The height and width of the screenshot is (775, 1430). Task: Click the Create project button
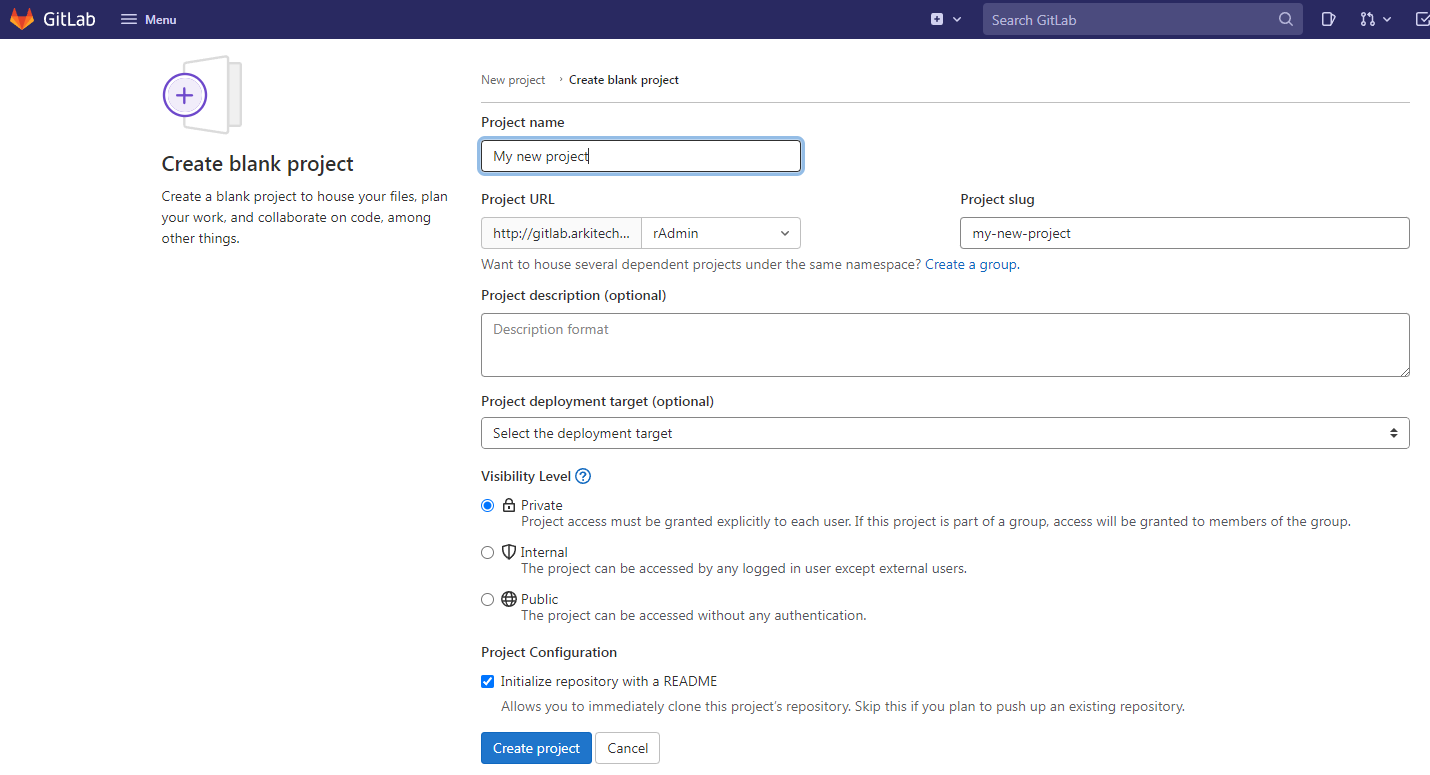tap(536, 747)
